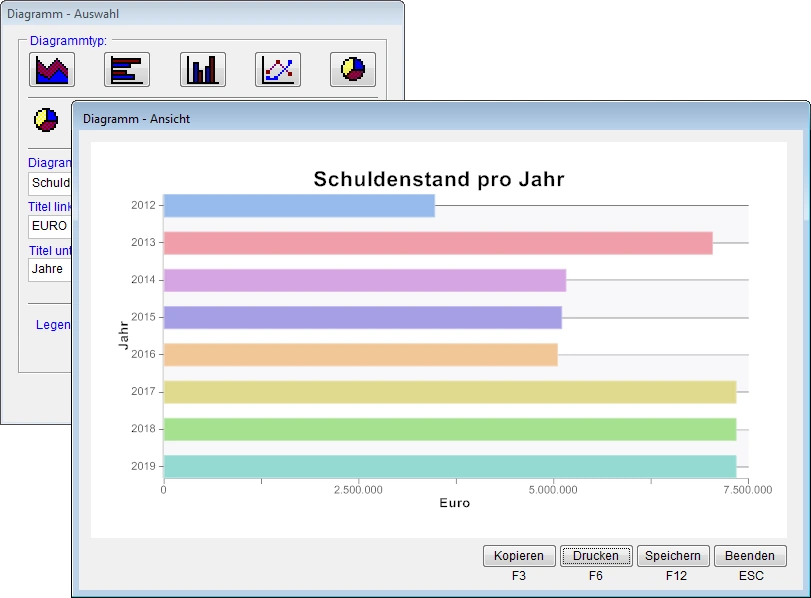Click the blue 2012 bar
Viewport: 811px width, 598px height.
298,205
